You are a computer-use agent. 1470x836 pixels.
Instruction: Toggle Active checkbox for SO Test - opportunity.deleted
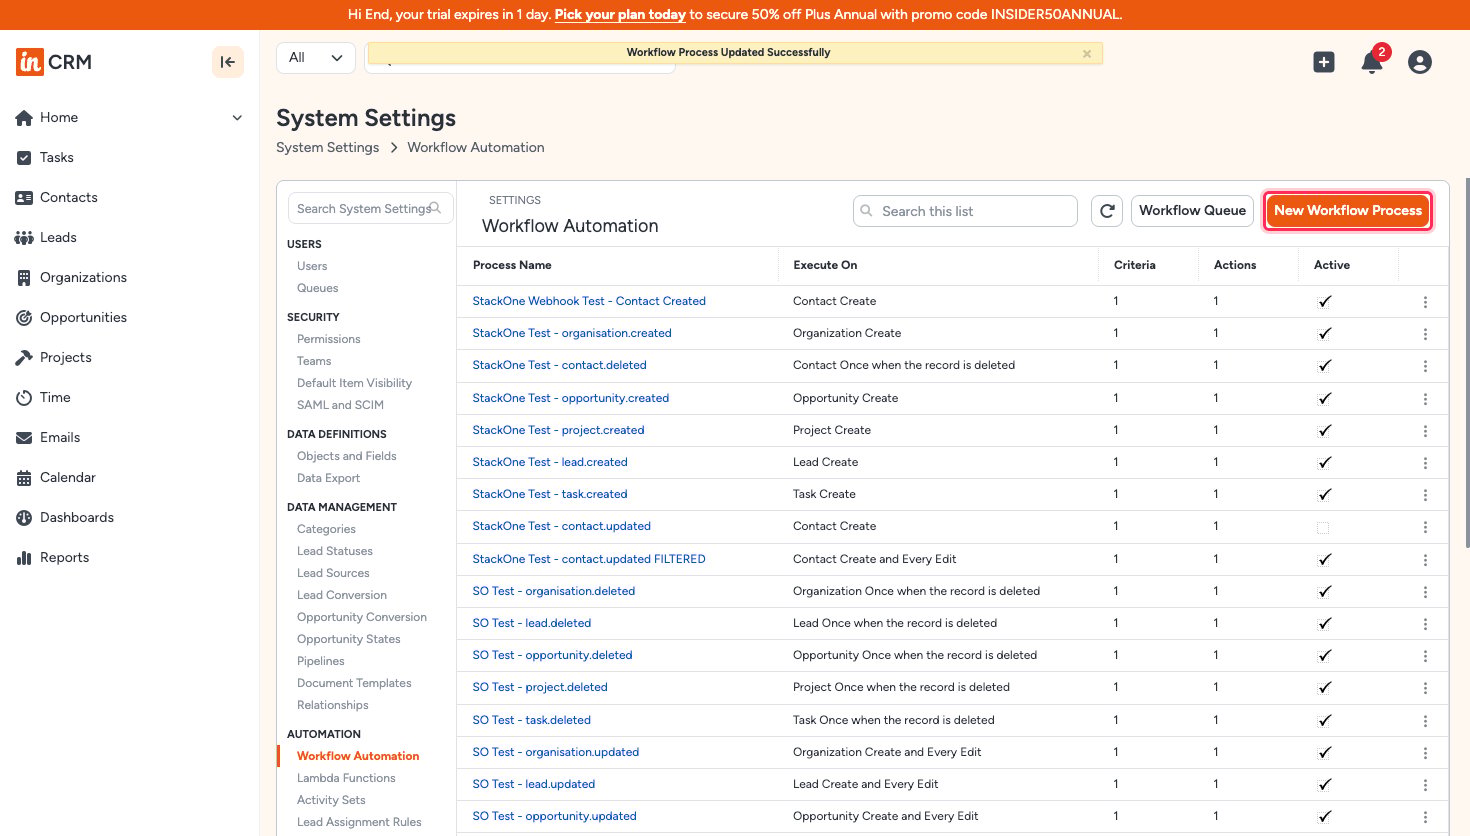tap(1324, 655)
